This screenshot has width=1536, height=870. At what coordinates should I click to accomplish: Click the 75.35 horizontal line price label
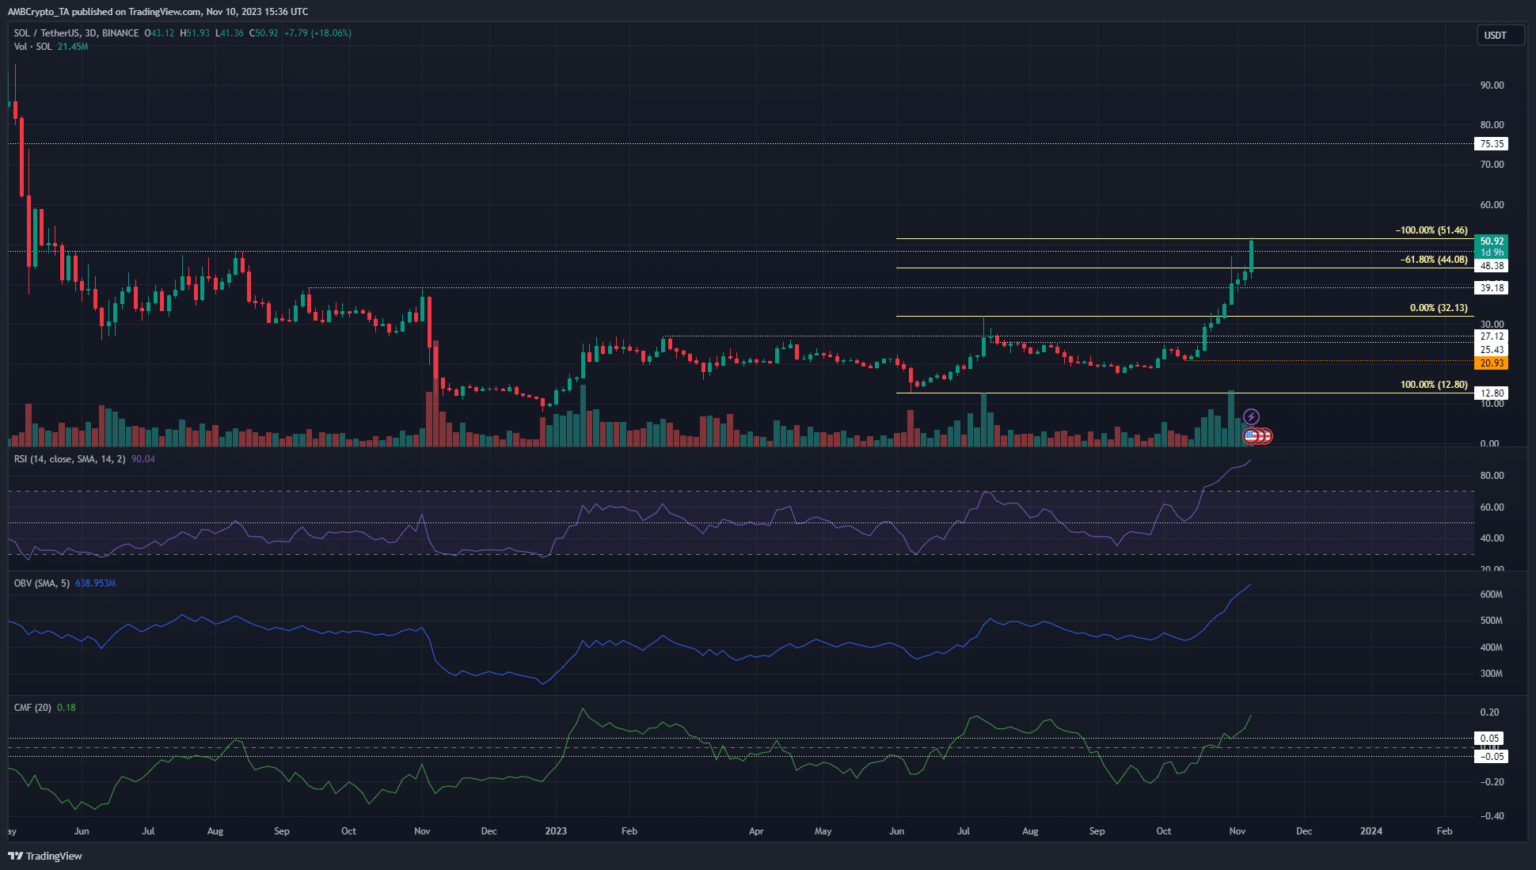tap(1492, 144)
